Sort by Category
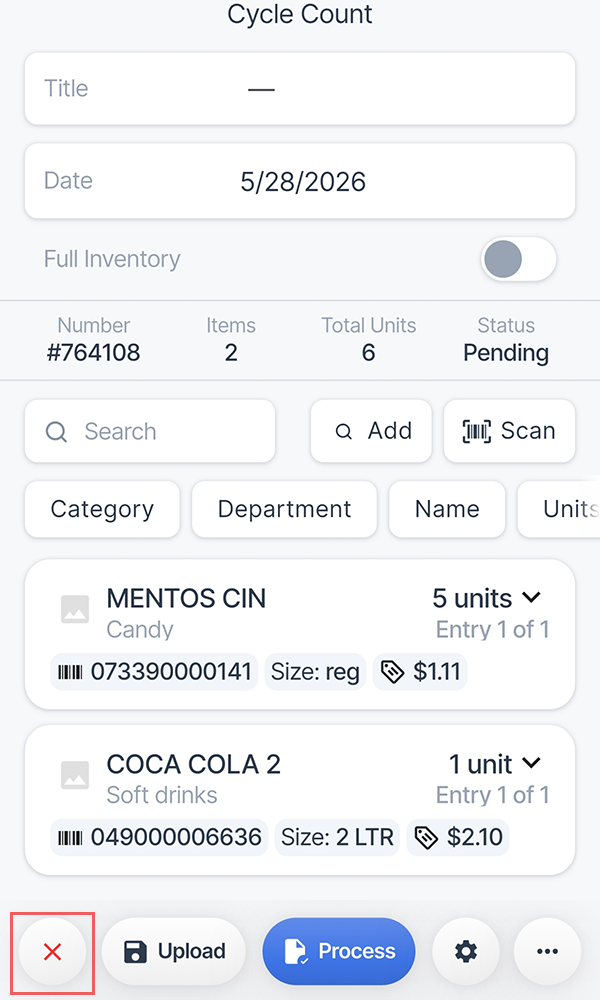 (102, 509)
